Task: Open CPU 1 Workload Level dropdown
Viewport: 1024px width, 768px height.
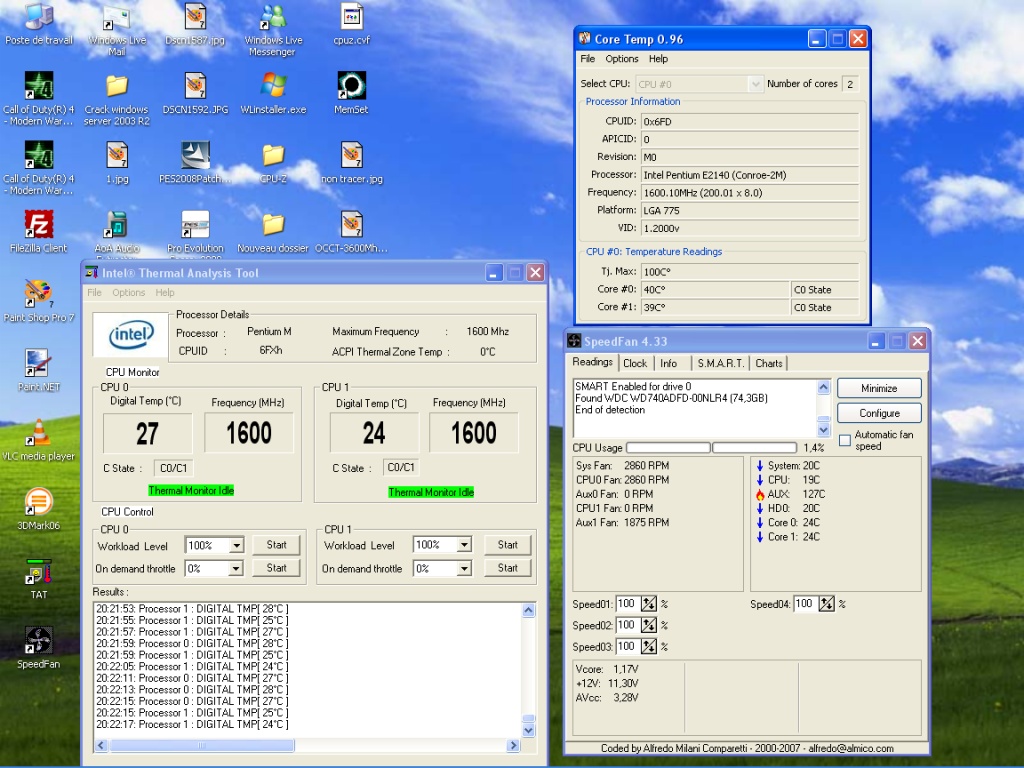Action: (x=464, y=545)
